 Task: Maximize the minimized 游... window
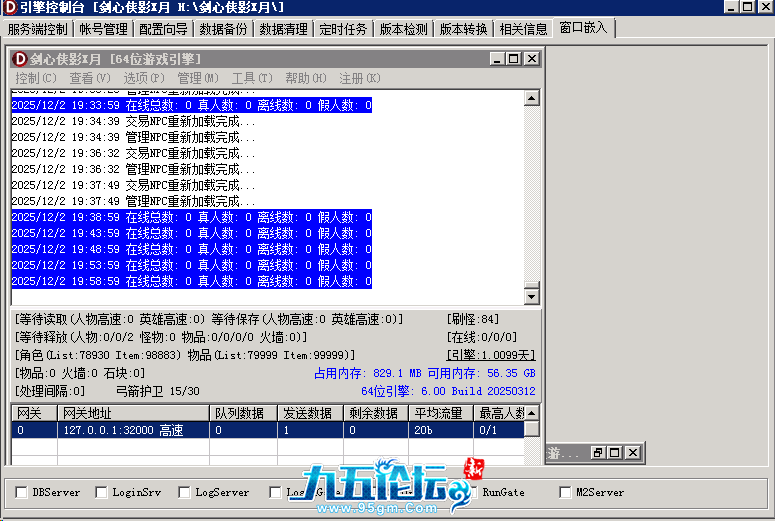click(x=615, y=452)
